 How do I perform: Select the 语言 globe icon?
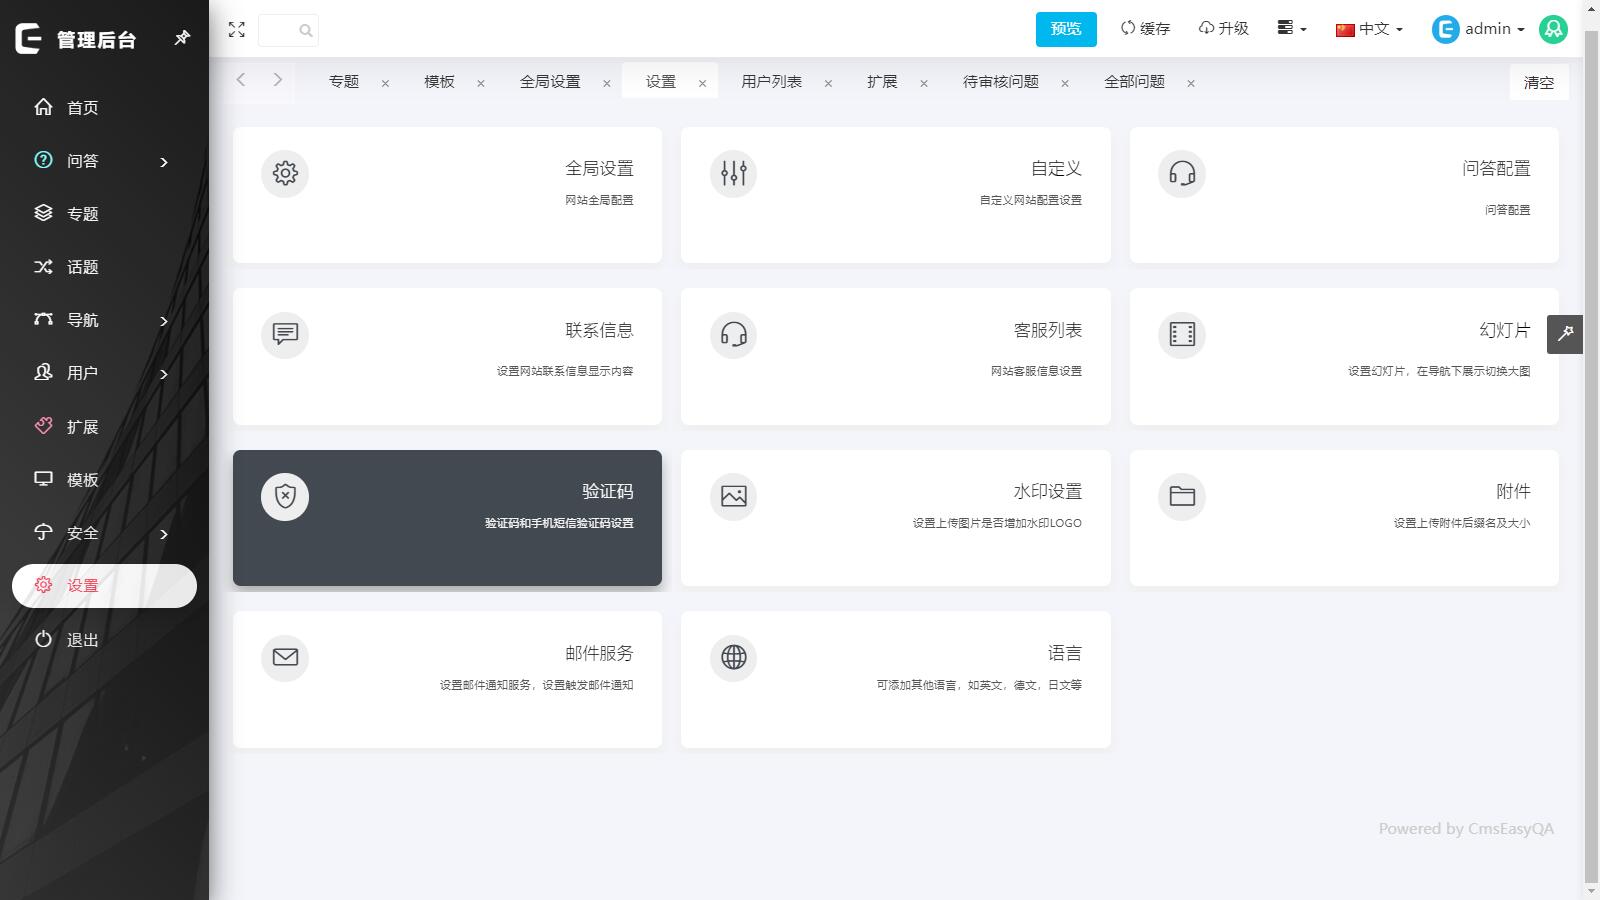tap(733, 658)
